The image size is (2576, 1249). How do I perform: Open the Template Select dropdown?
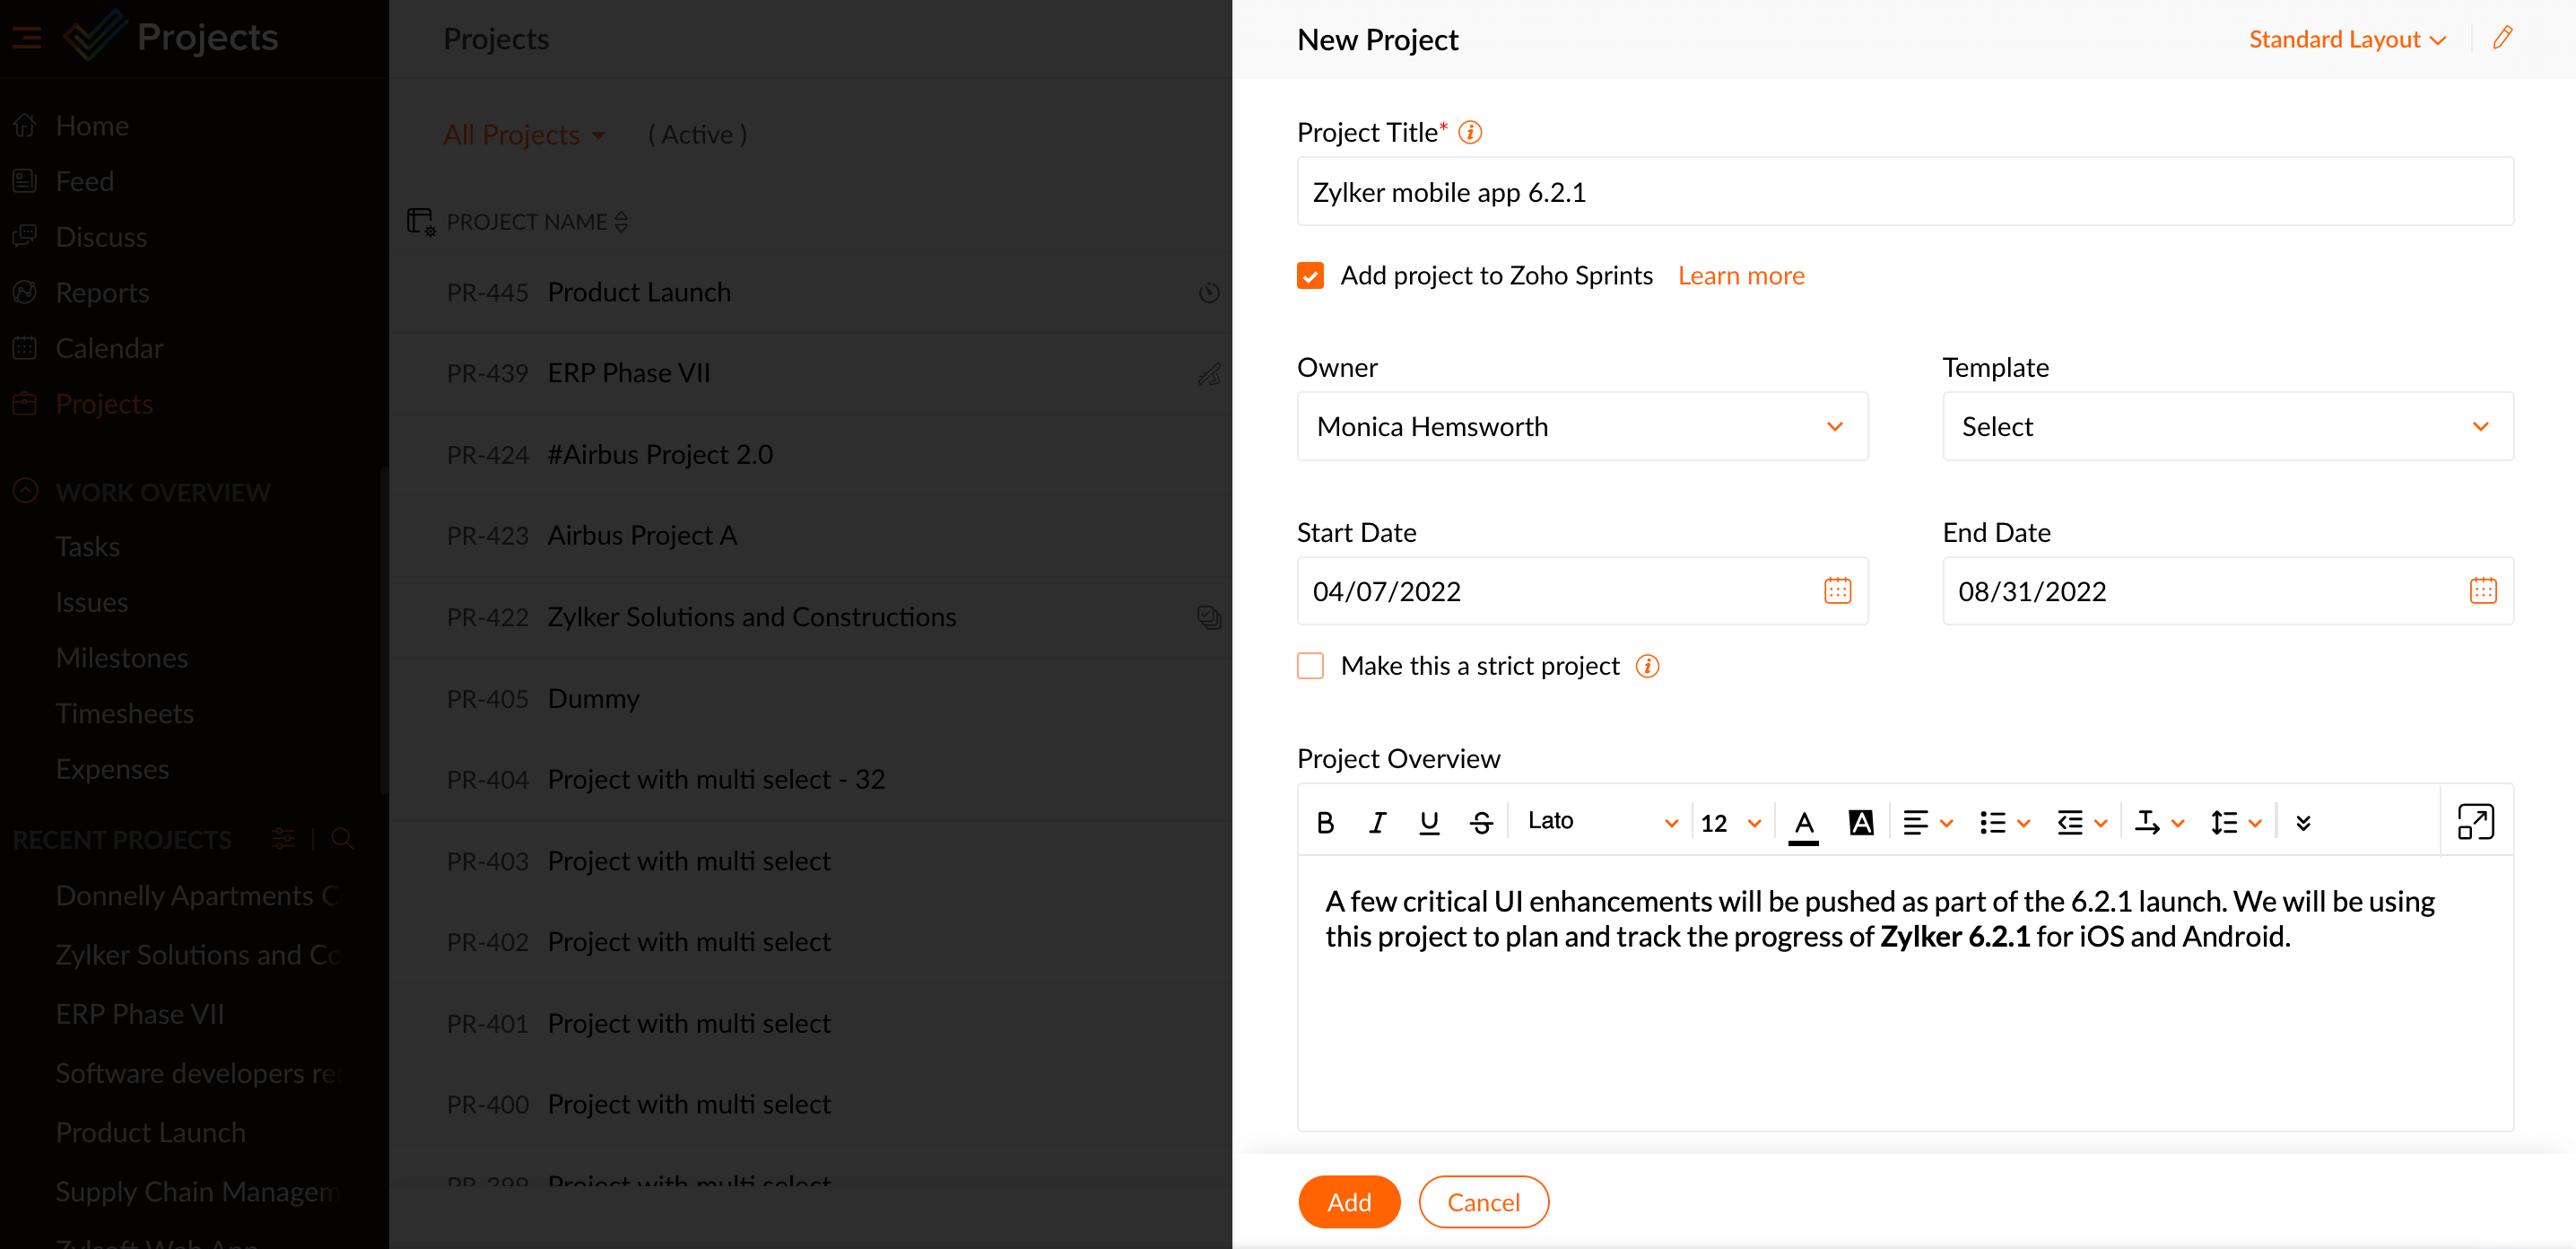2227,427
